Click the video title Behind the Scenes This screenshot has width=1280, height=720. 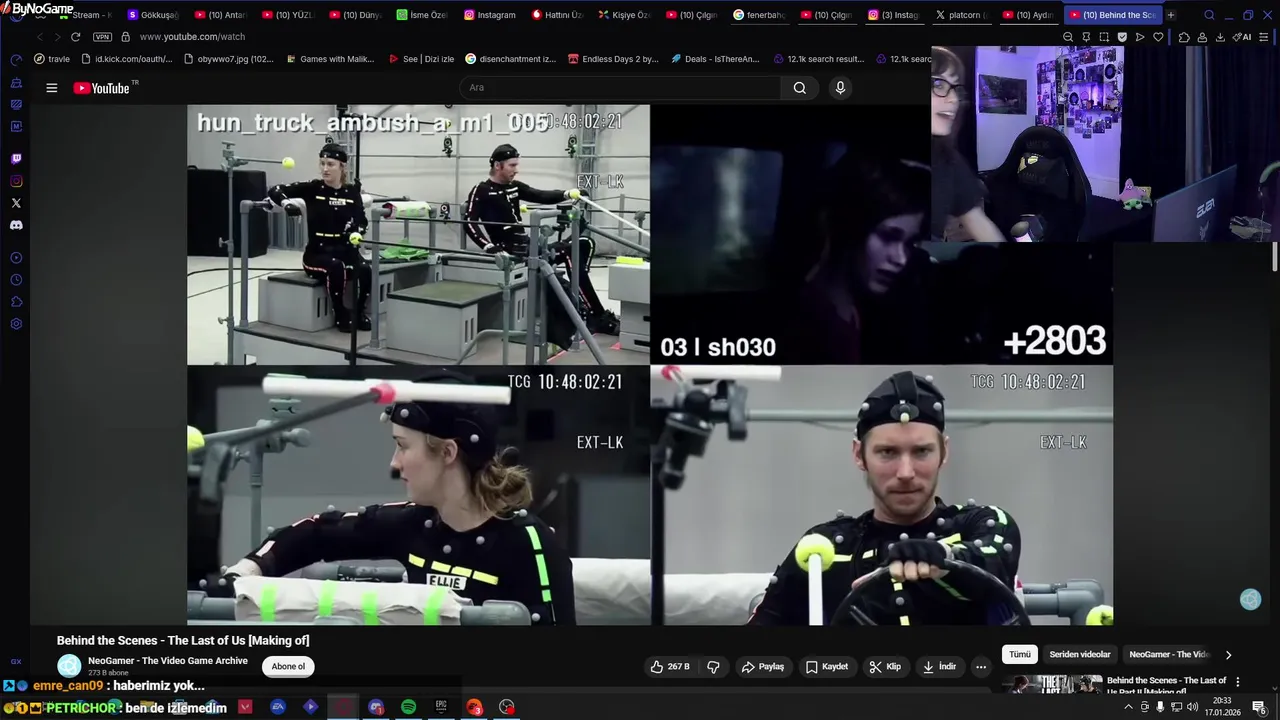183,640
